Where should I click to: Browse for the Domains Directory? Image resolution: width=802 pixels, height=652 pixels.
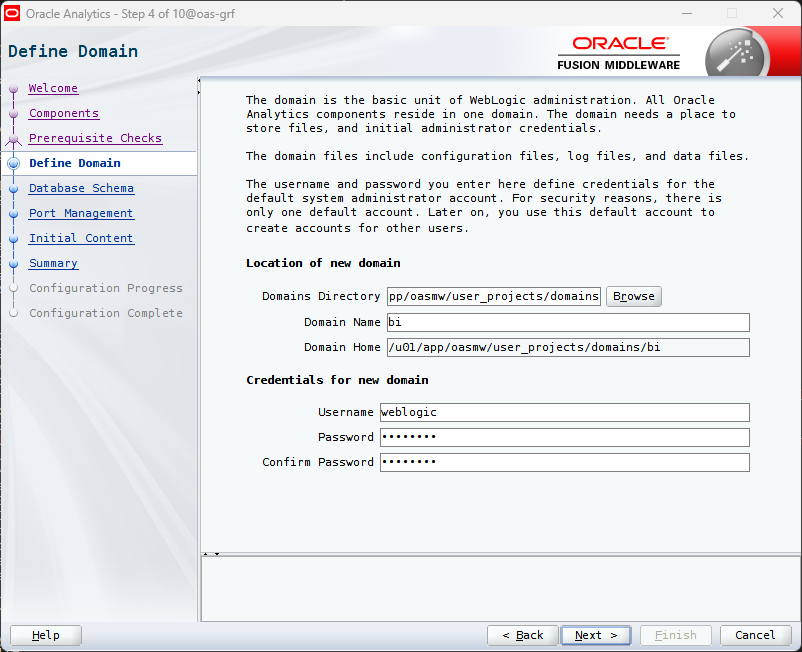click(x=633, y=296)
